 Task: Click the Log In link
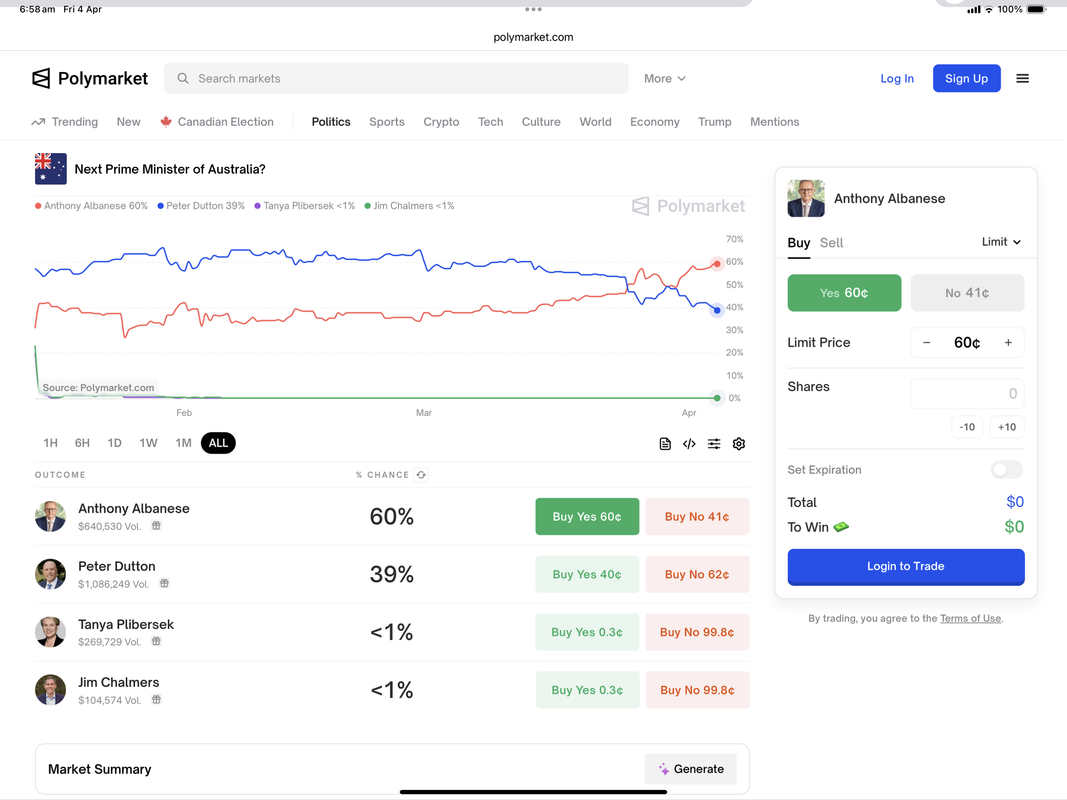pyautogui.click(x=897, y=78)
